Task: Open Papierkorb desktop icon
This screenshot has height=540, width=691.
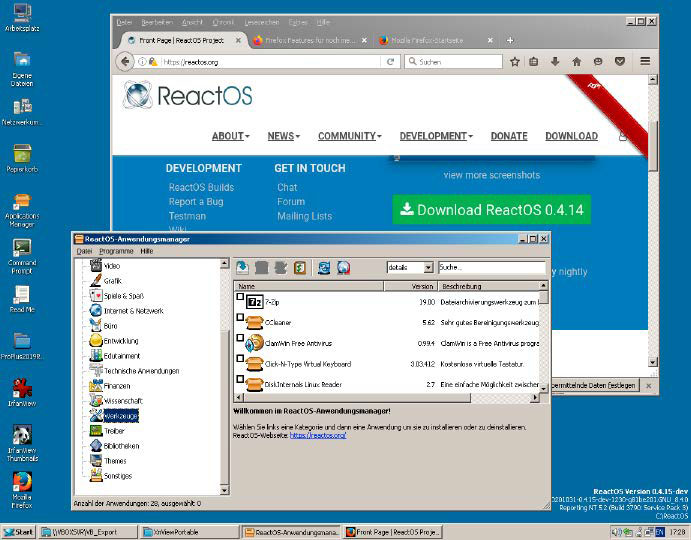Action: pyautogui.click(x=22, y=158)
